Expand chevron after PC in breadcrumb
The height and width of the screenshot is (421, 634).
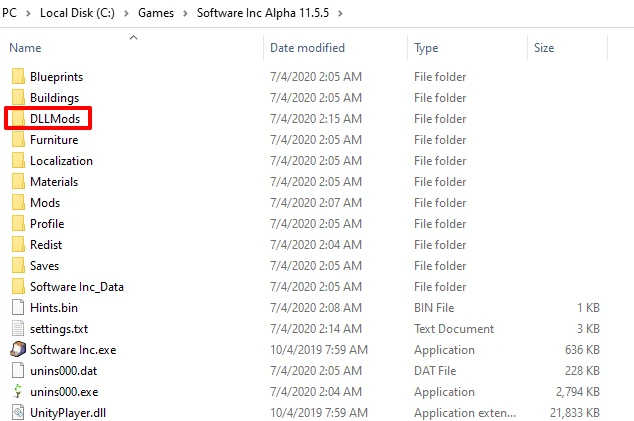pyautogui.click(x=28, y=13)
